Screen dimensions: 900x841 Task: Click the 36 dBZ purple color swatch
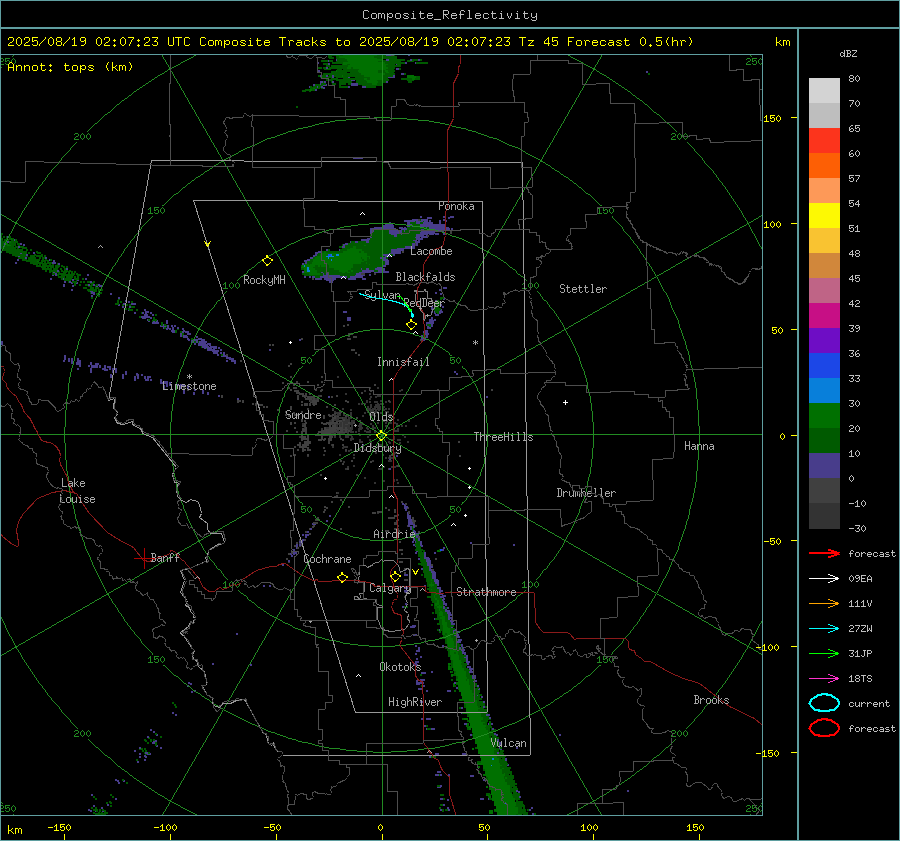click(x=824, y=340)
